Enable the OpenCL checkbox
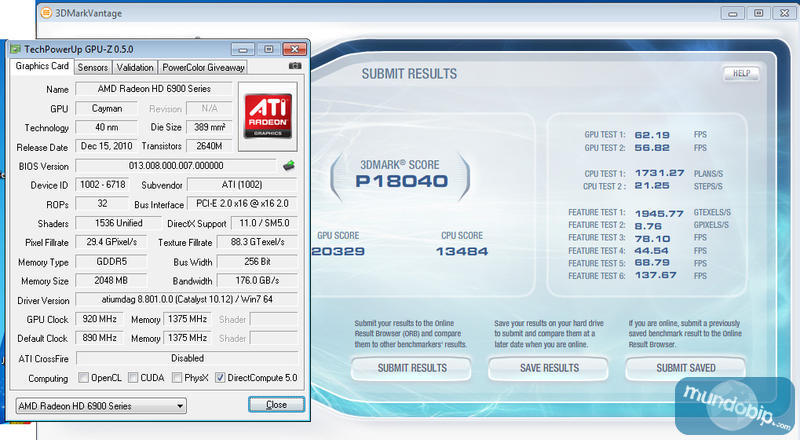 tap(83, 378)
